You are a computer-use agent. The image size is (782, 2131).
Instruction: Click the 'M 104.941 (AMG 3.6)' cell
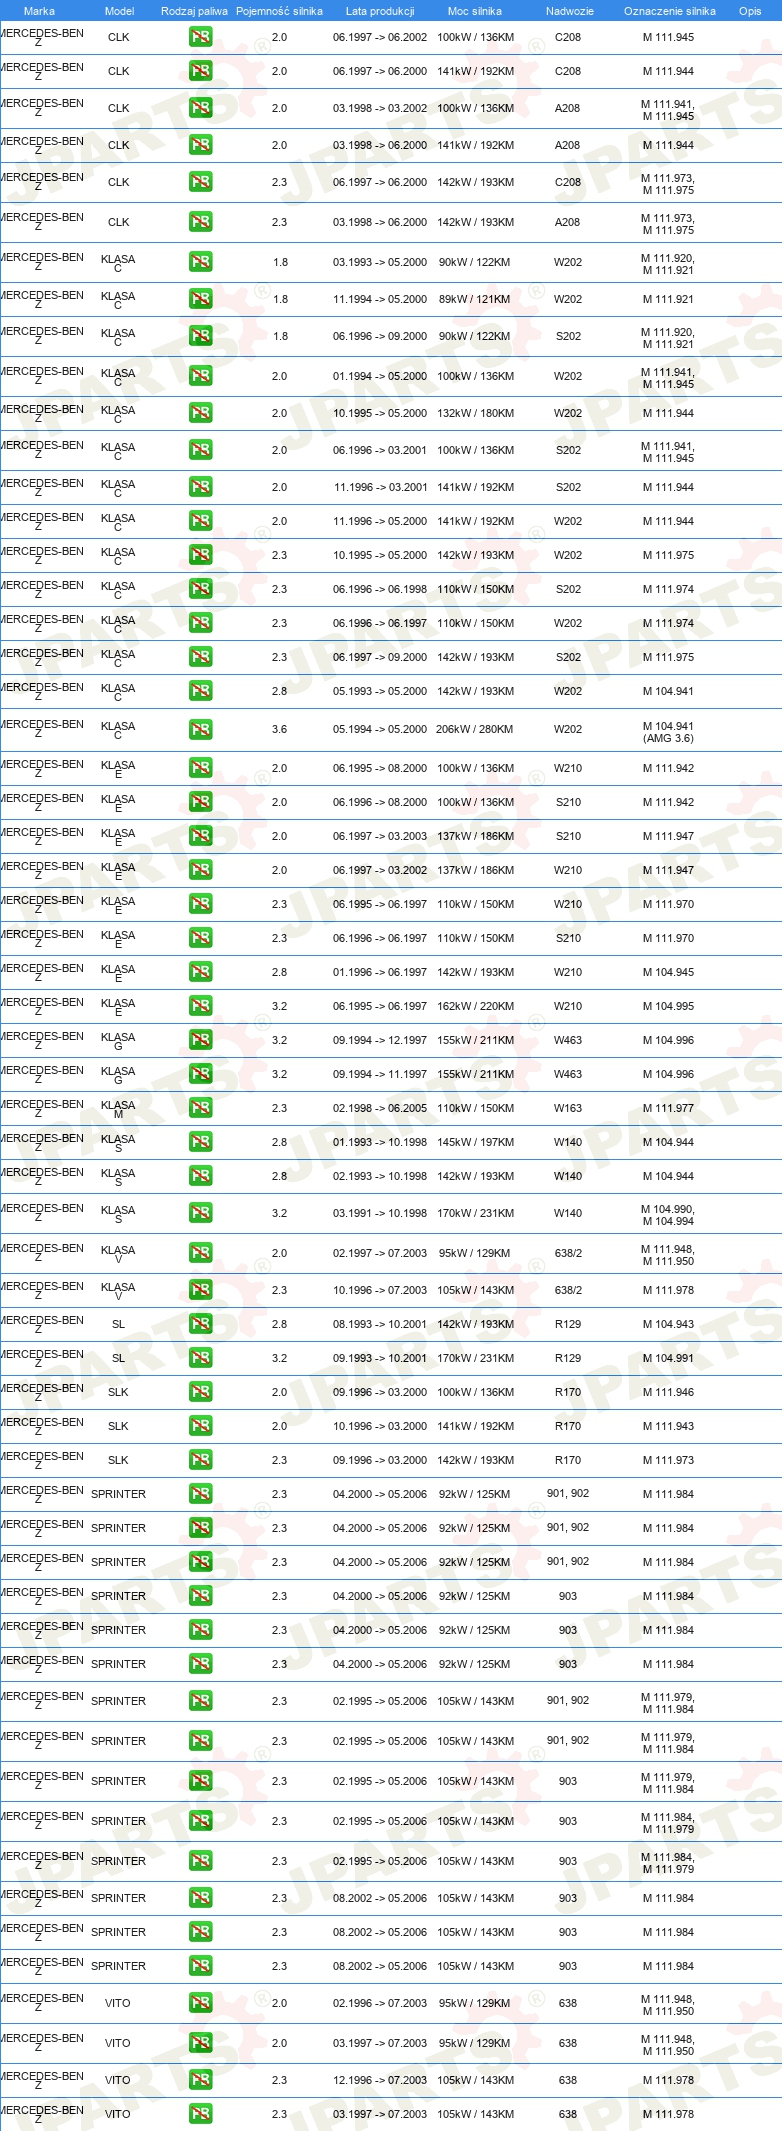[x=668, y=732]
